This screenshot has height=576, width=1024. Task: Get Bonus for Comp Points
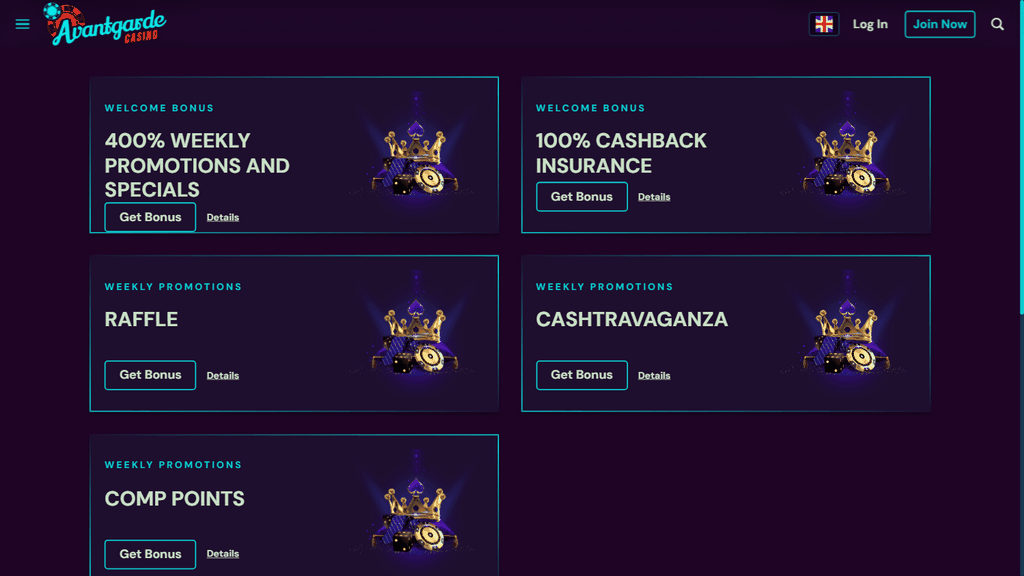click(150, 554)
